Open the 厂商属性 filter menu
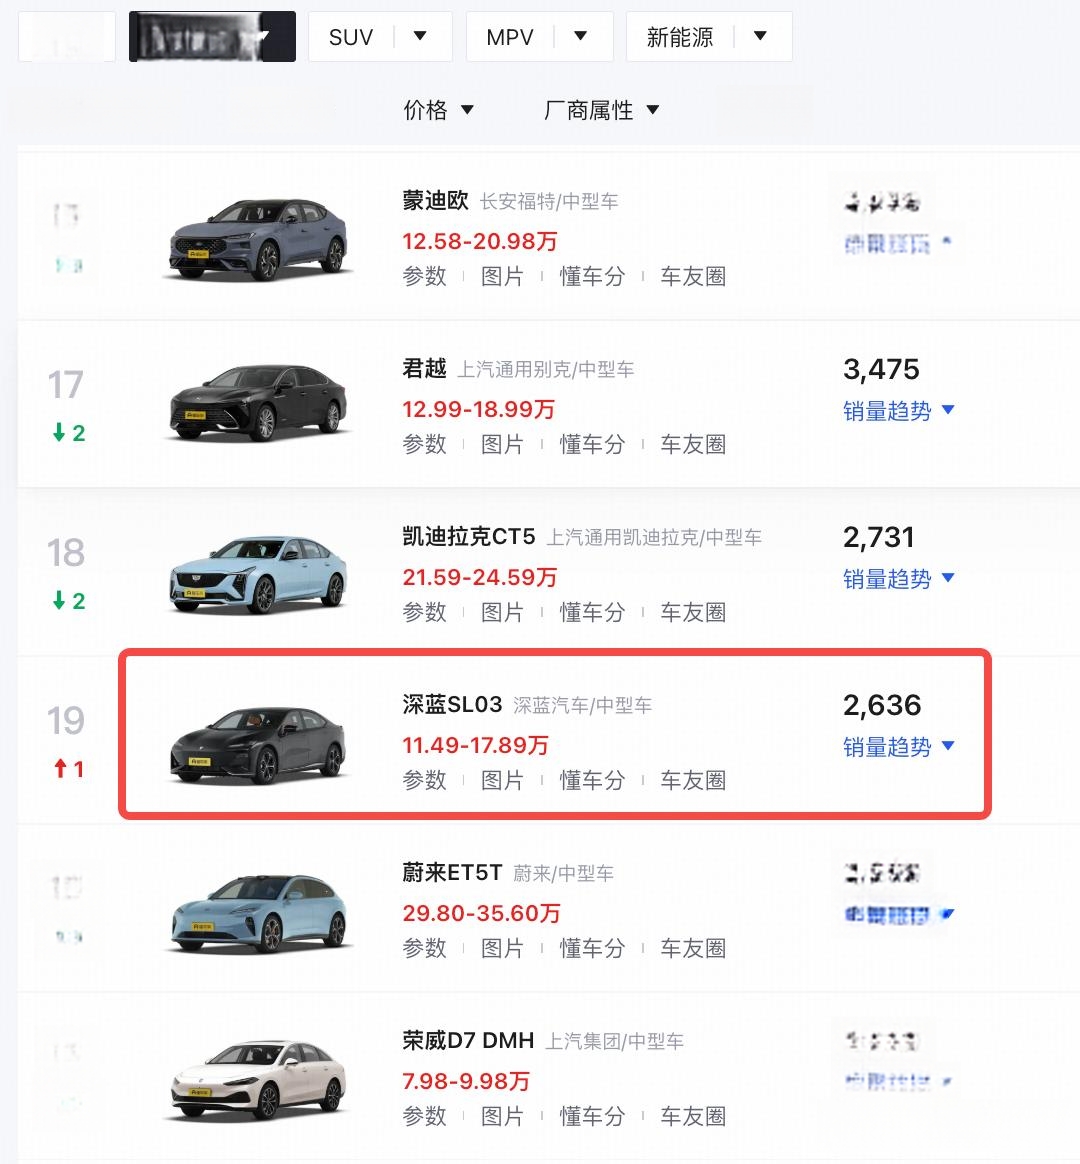 pos(601,111)
